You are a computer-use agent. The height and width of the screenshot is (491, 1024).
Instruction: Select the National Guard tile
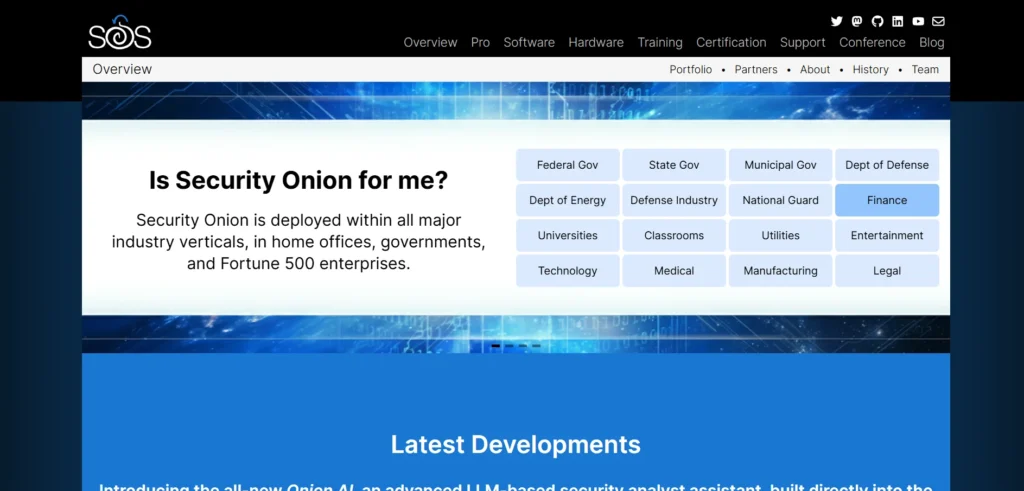coord(780,200)
